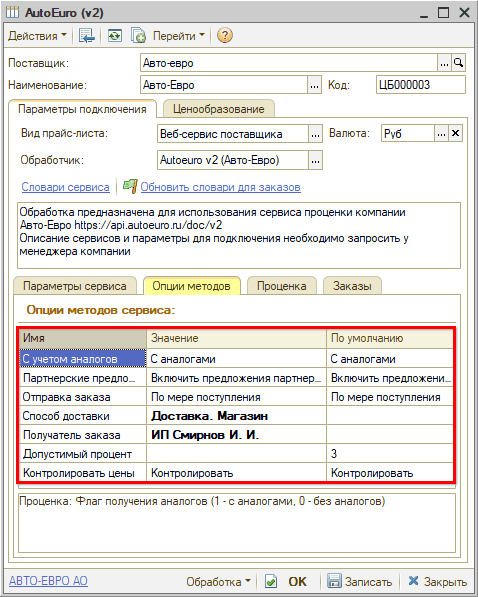Open help with the question mark icon
This screenshot has height=597, width=478.
coord(225,36)
